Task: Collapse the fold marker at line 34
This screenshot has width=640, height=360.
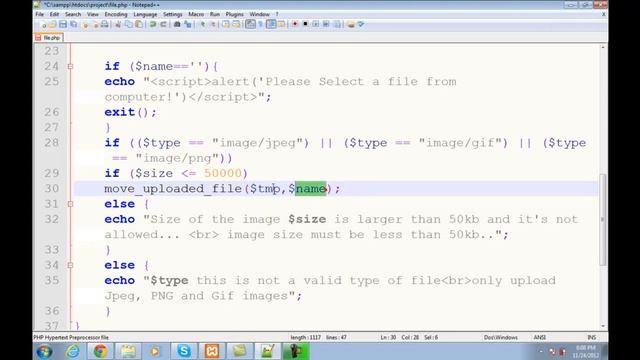Action: (x=70, y=265)
